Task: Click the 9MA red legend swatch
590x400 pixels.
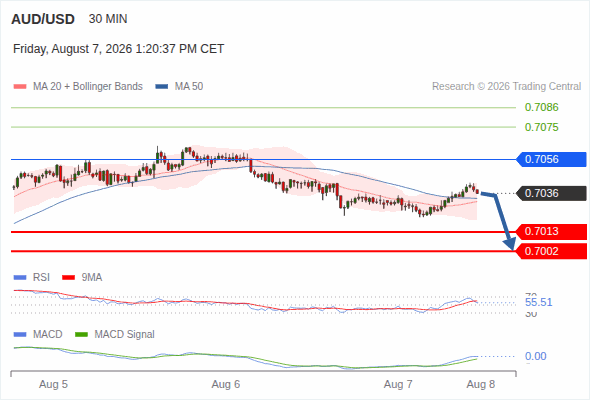Action: pyautogui.click(x=68, y=278)
